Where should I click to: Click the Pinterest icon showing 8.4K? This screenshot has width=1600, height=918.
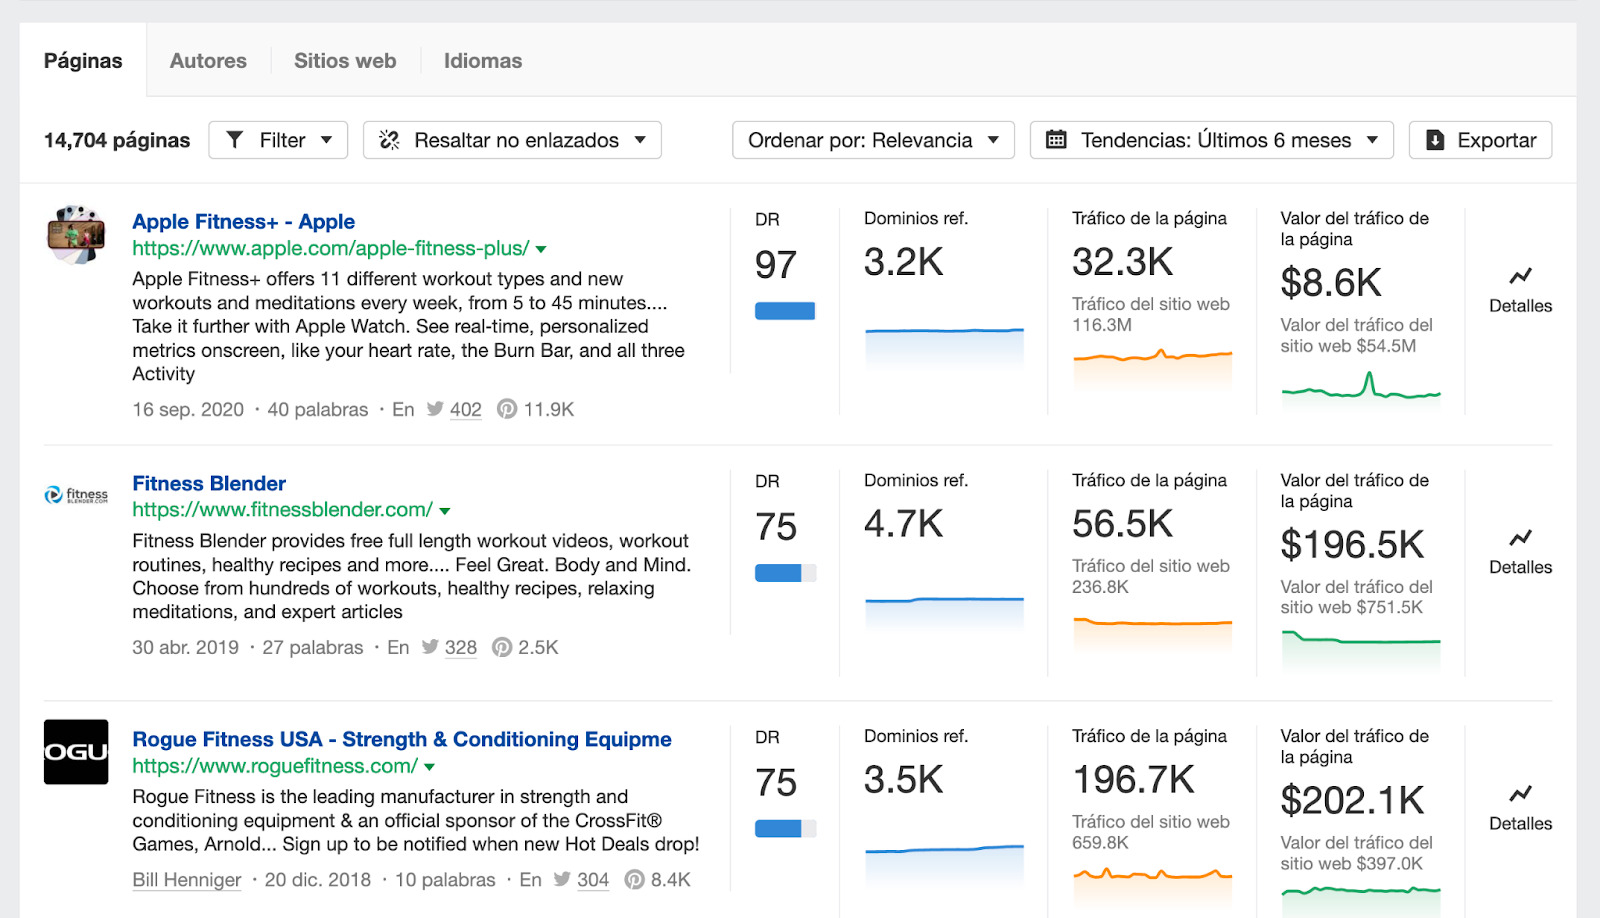pyautogui.click(x=634, y=880)
